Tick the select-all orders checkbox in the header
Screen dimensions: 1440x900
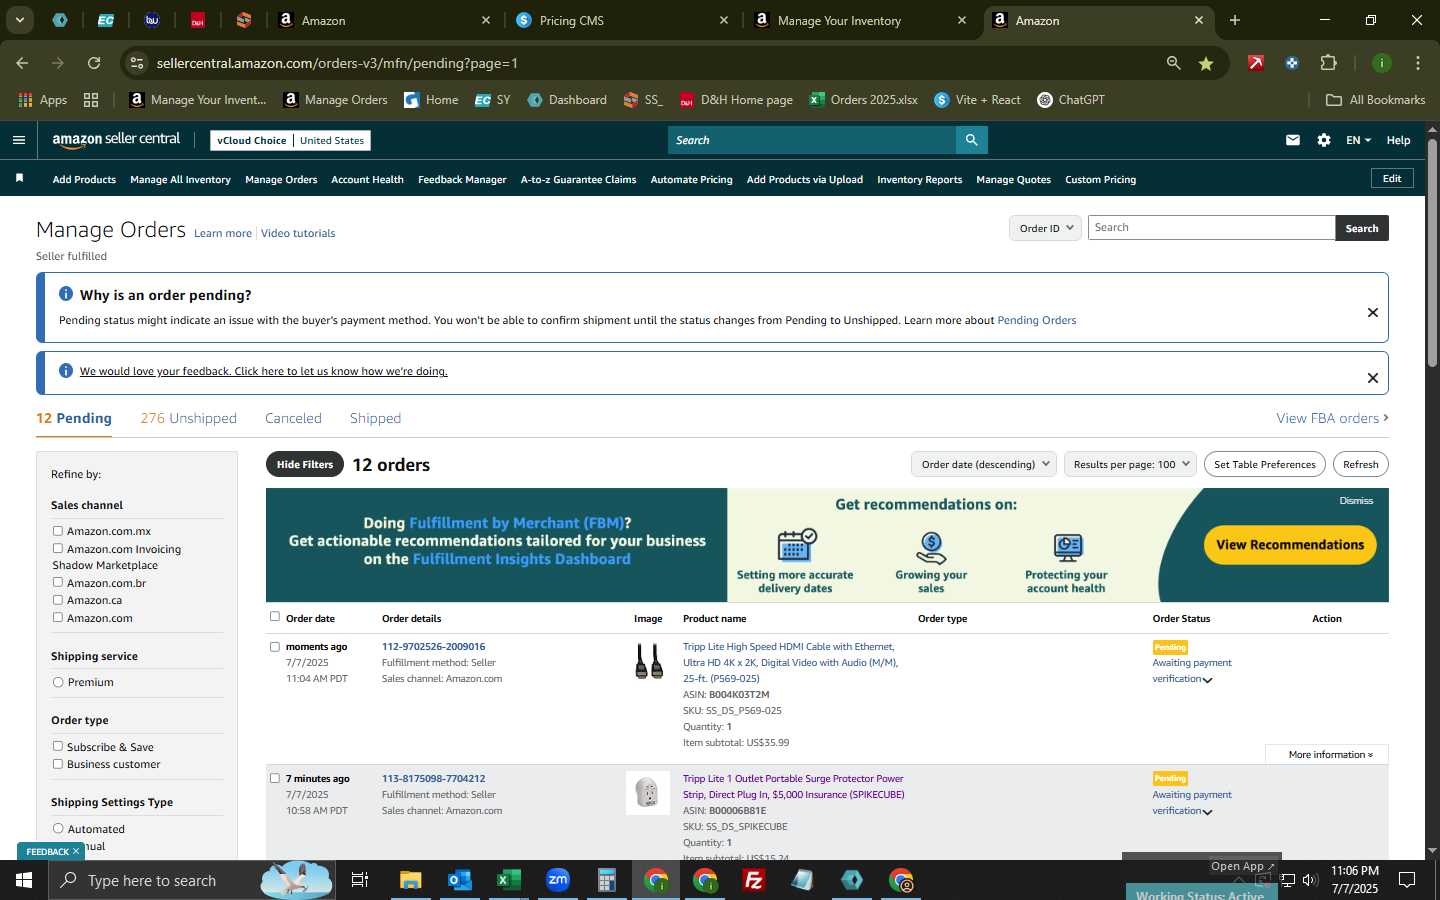tap(275, 617)
